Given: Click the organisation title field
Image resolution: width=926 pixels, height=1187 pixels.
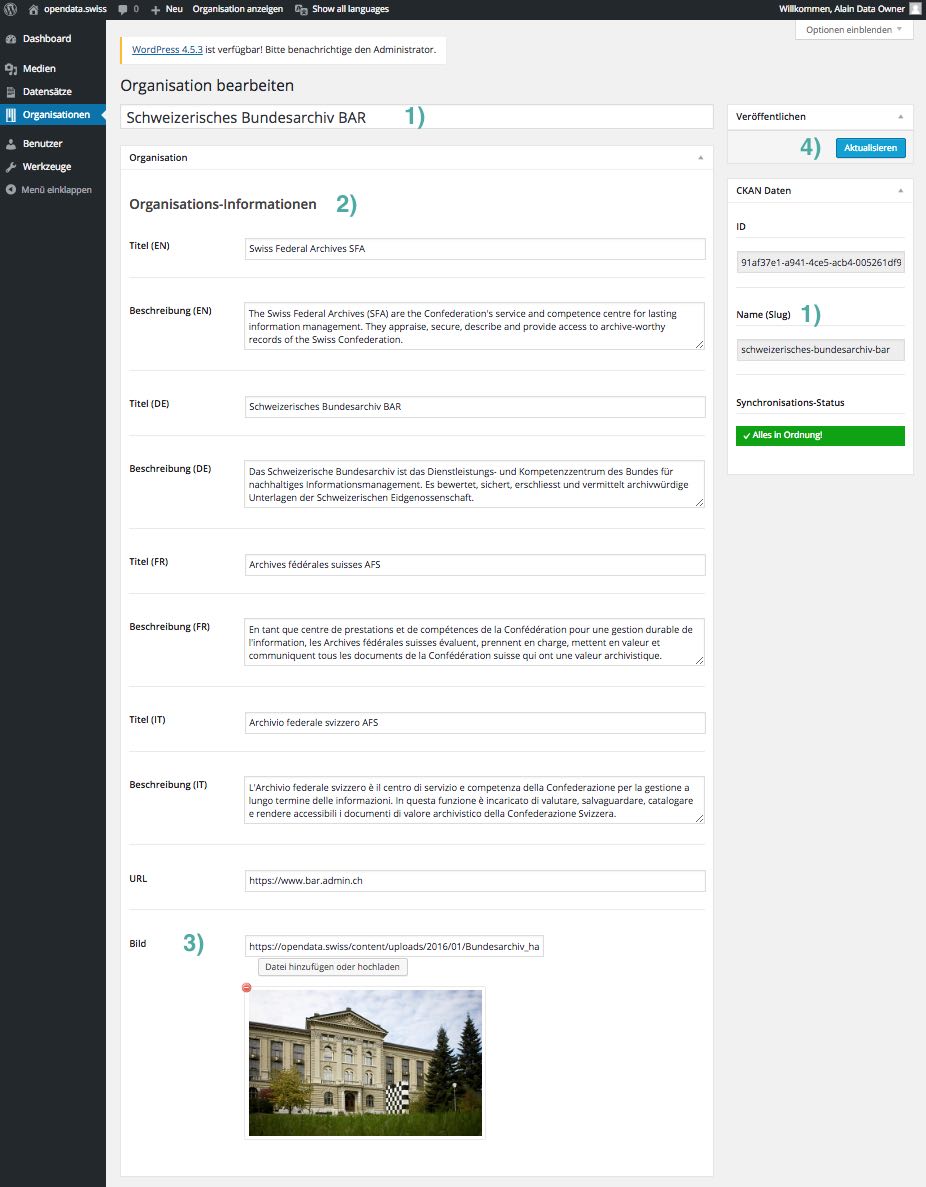Looking at the screenshot, I should click(416, 117).
